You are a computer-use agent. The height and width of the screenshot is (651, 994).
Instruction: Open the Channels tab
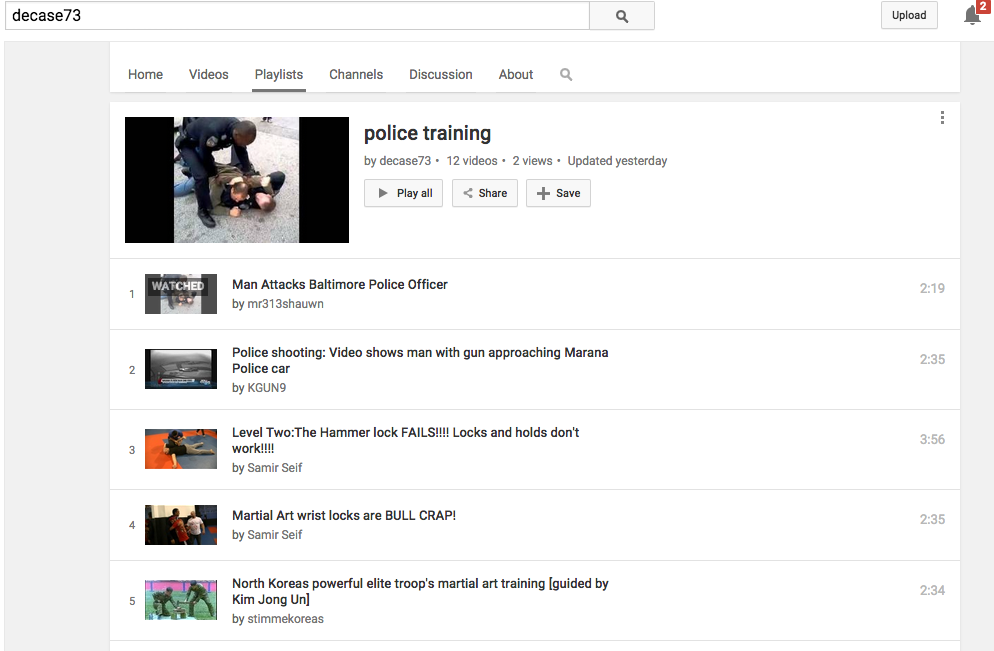click(356, 75)
